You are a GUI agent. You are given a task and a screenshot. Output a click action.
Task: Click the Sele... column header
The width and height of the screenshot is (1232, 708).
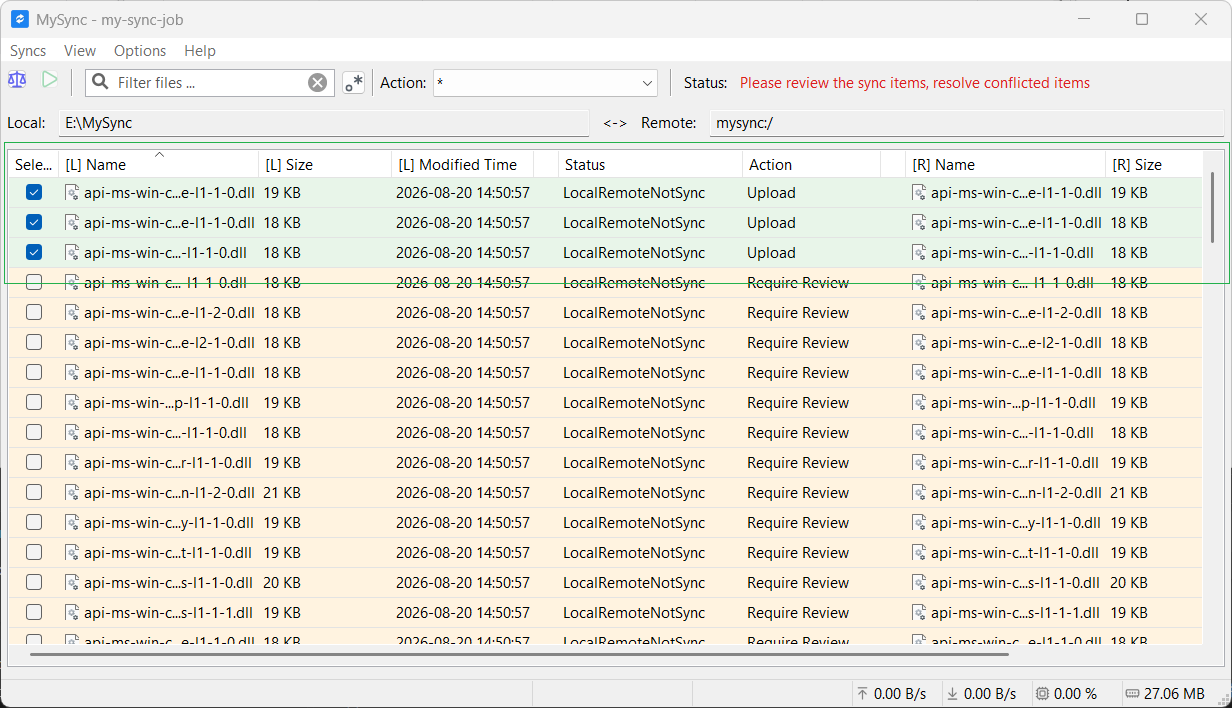pyautogui.click(x=34, y=165)
